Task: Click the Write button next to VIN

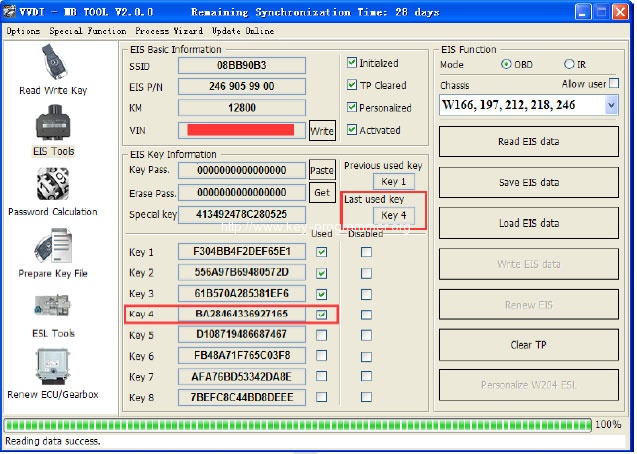Action: click(322, 131)
